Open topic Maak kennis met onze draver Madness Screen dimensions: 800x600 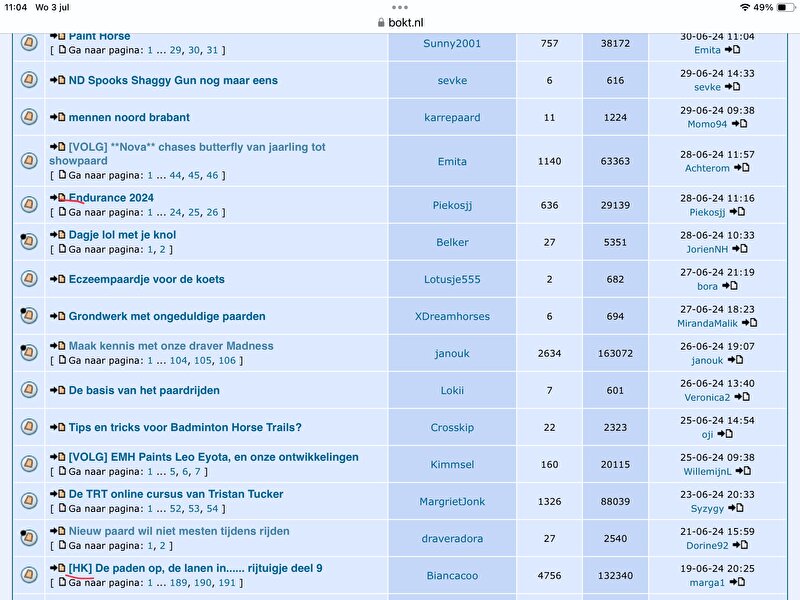pyautogui.click(x=171, y=345)
